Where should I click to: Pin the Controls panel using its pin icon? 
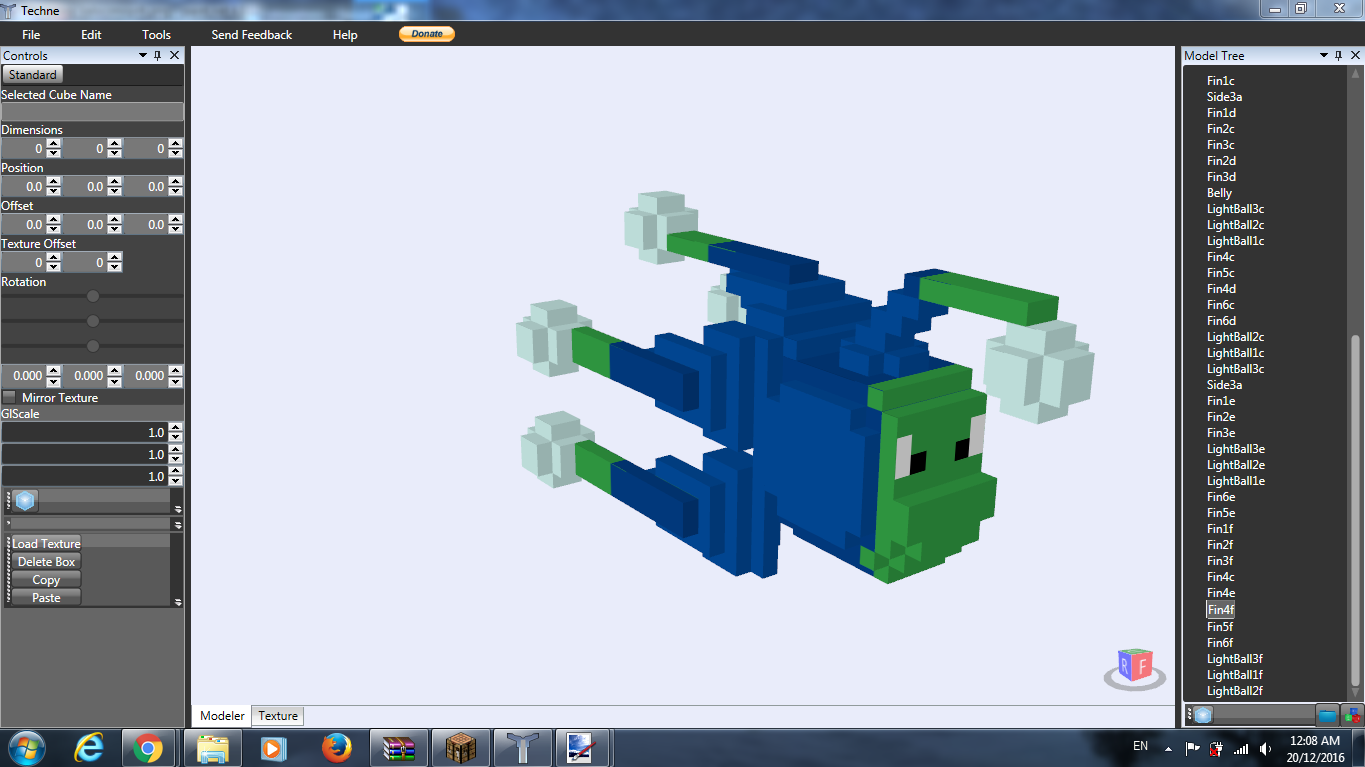pos(157,55)
